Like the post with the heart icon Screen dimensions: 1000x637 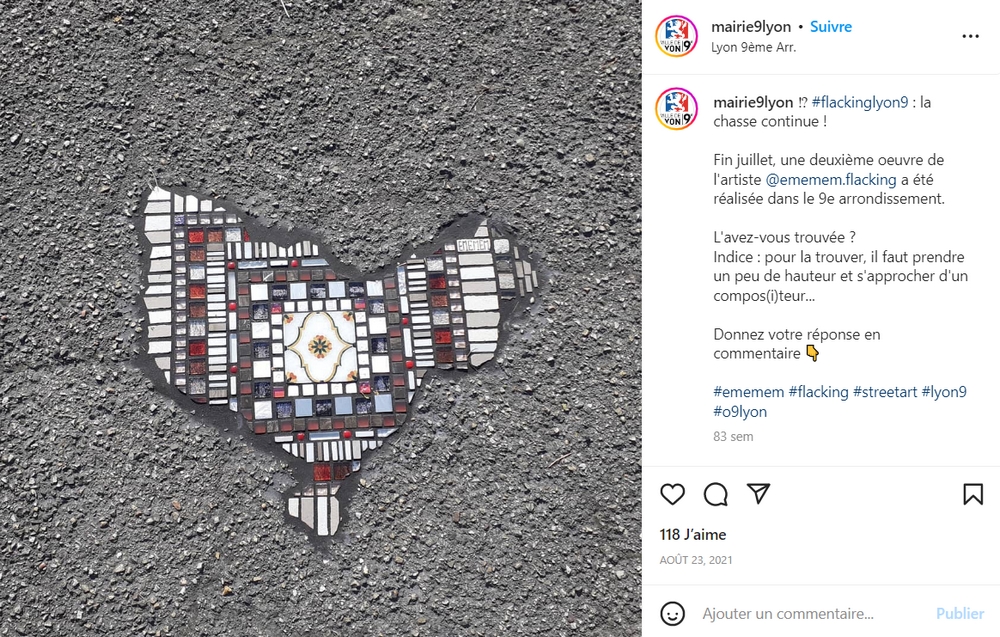[672, 494]
